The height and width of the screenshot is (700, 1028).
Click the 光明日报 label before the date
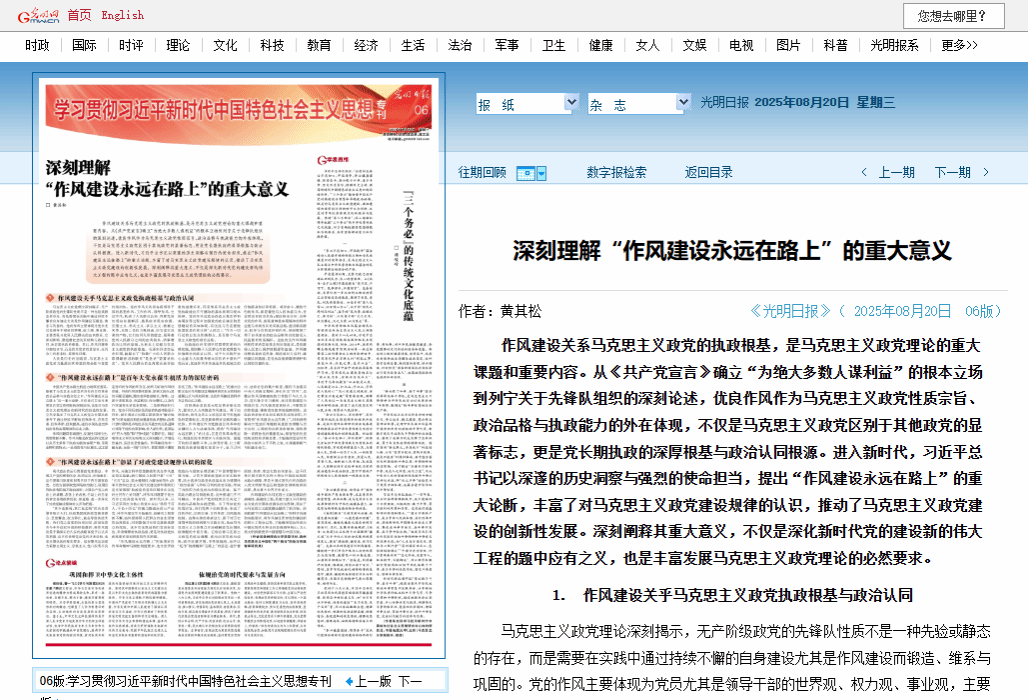tap(724, 102)
